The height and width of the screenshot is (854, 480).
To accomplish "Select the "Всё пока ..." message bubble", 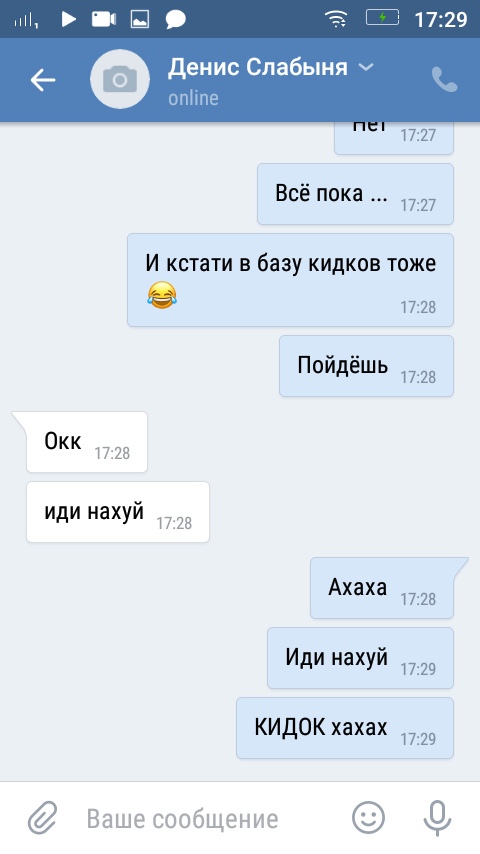I will [355, 194].
